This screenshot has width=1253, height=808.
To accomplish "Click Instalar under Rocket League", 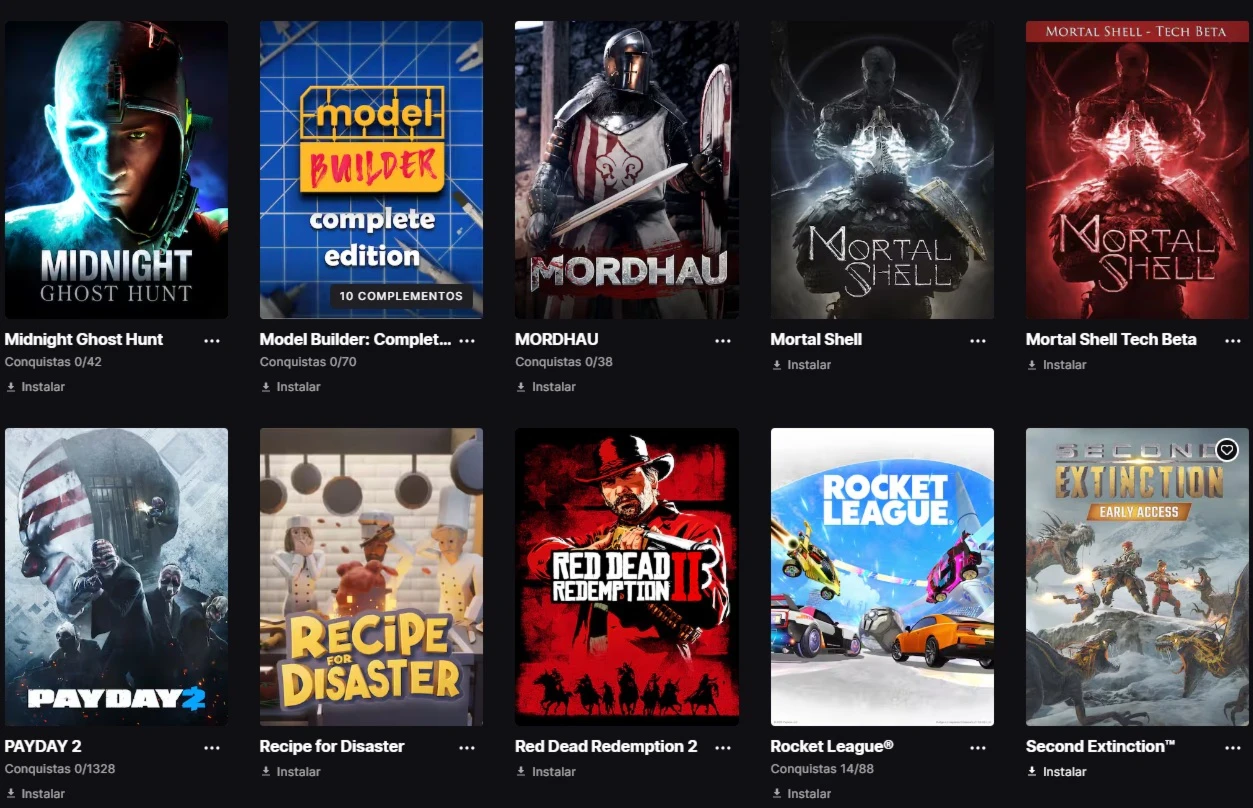I will coord(801,794).
